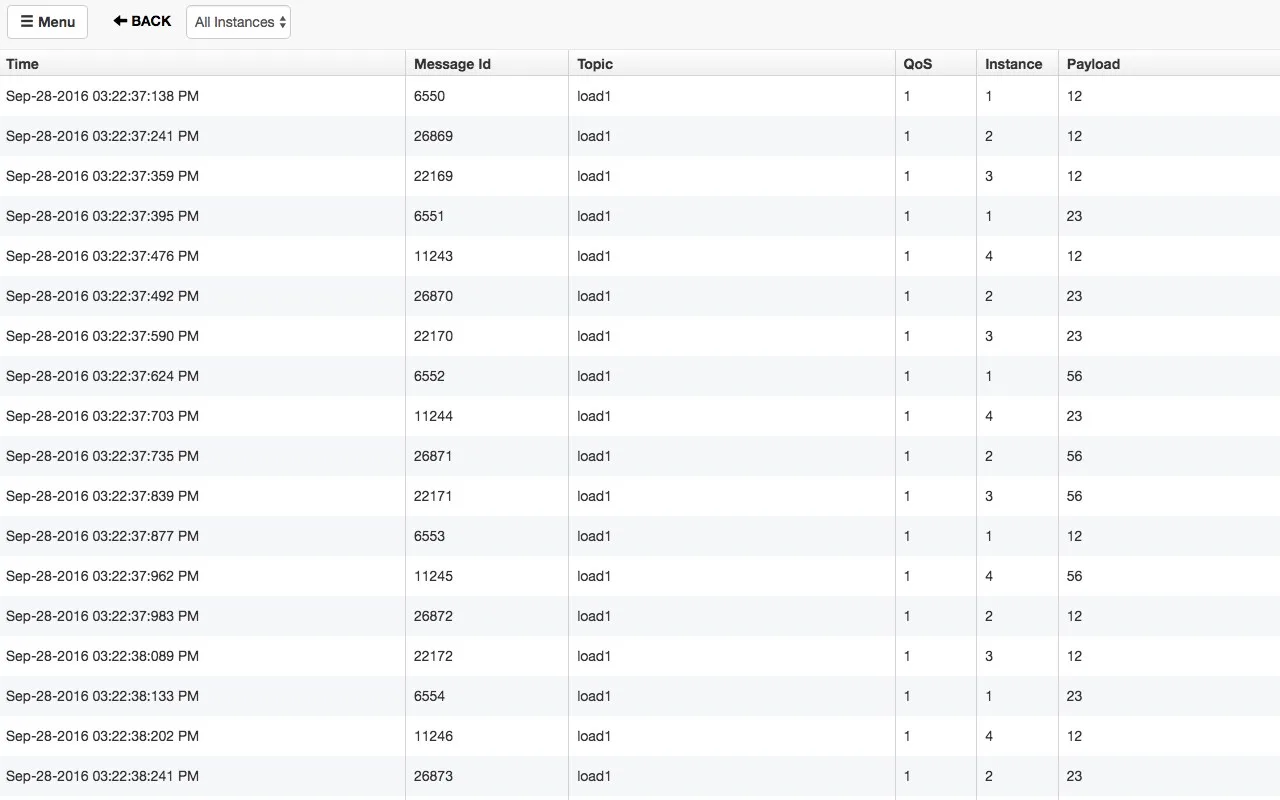This screenshot has height=800, width=1280.
Task: Click timestamp 03:22:37:395 PM
Action: (102, 216)
